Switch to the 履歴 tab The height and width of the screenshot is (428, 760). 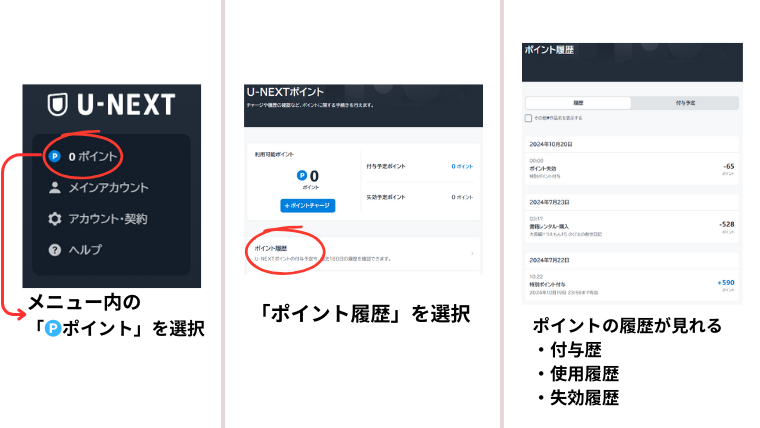pyautogui.click(x=578, y=103)
